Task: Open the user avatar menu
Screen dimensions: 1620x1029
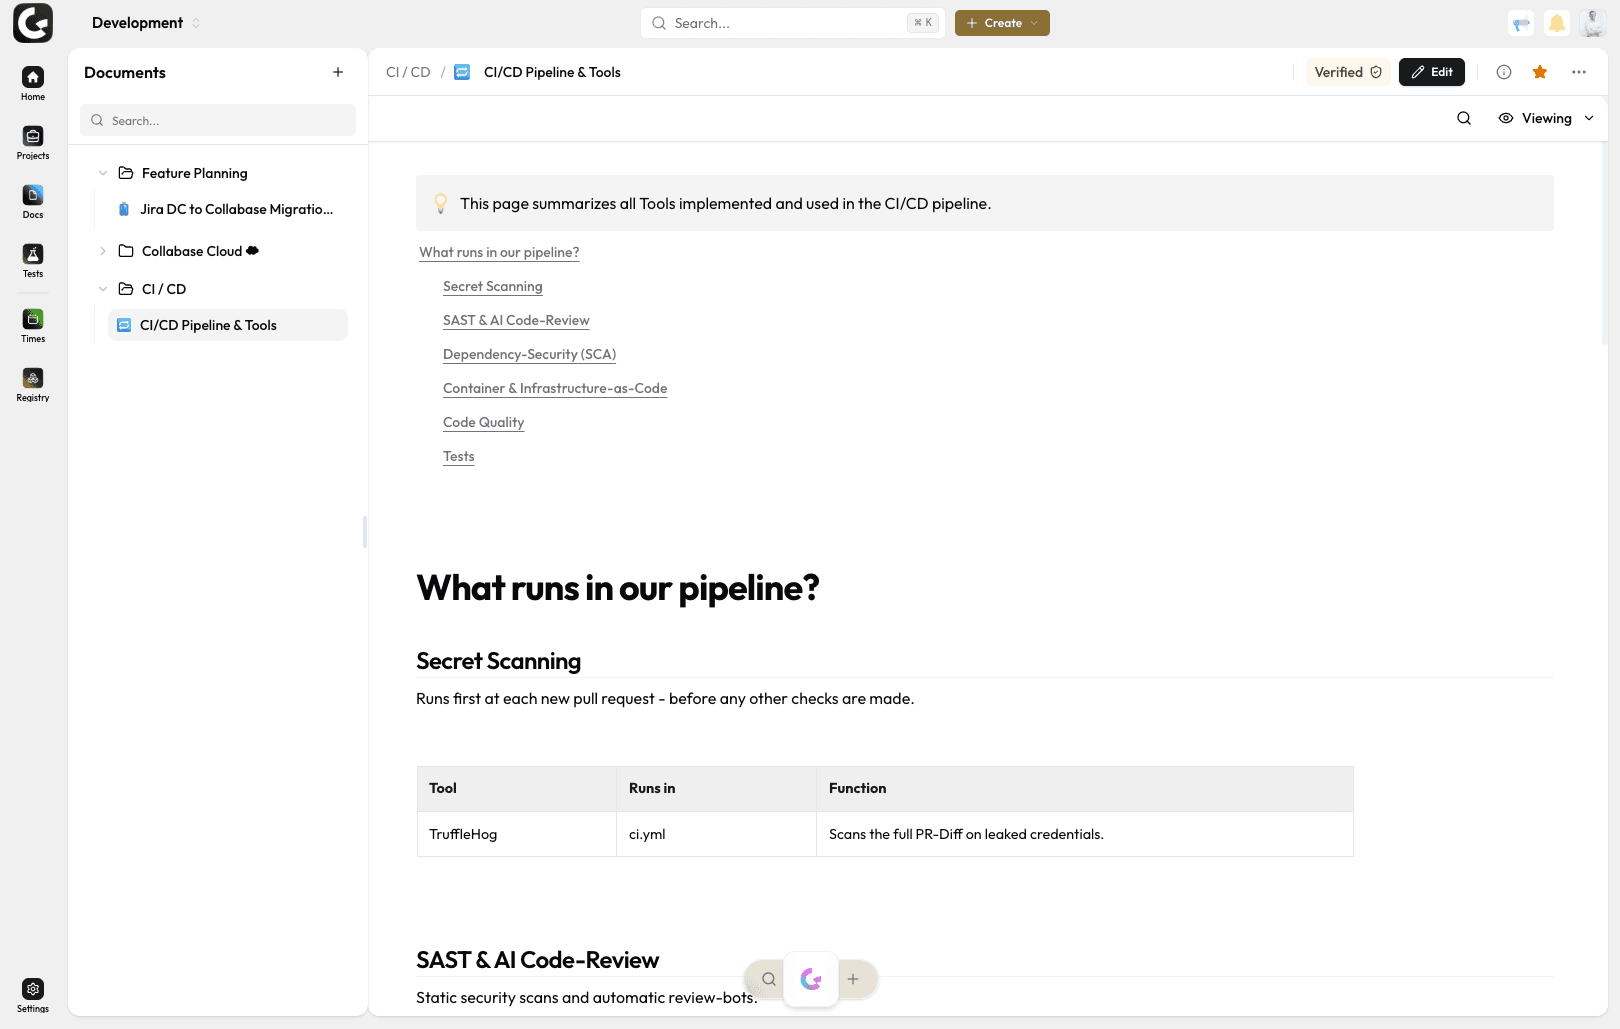Action: [1593, 23]
